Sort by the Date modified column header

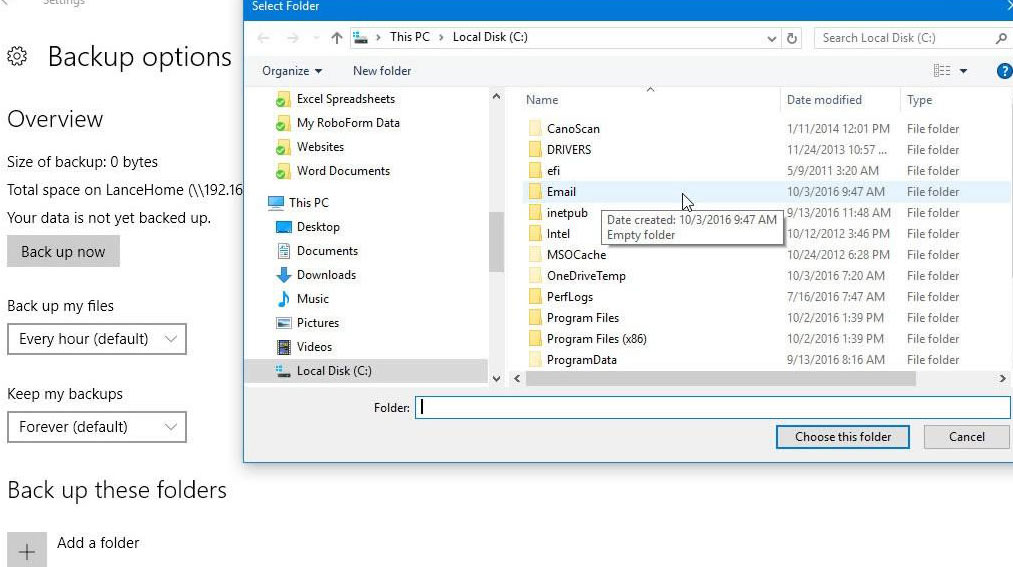tap(824, 100)
